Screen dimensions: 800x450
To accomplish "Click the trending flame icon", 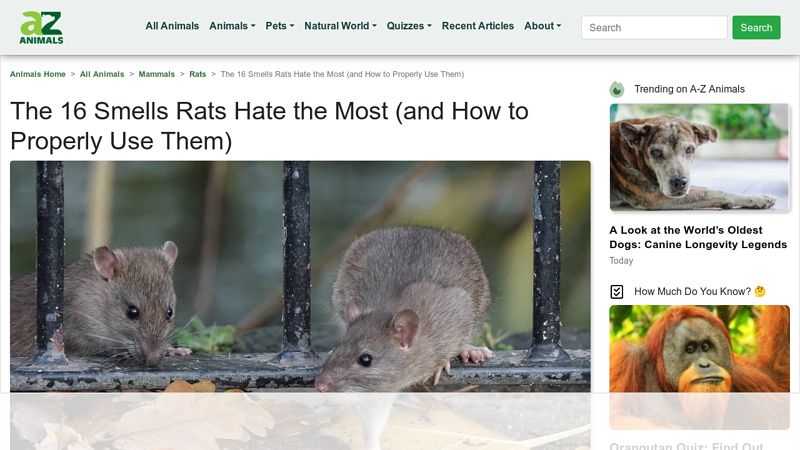I will click(616, 89).
